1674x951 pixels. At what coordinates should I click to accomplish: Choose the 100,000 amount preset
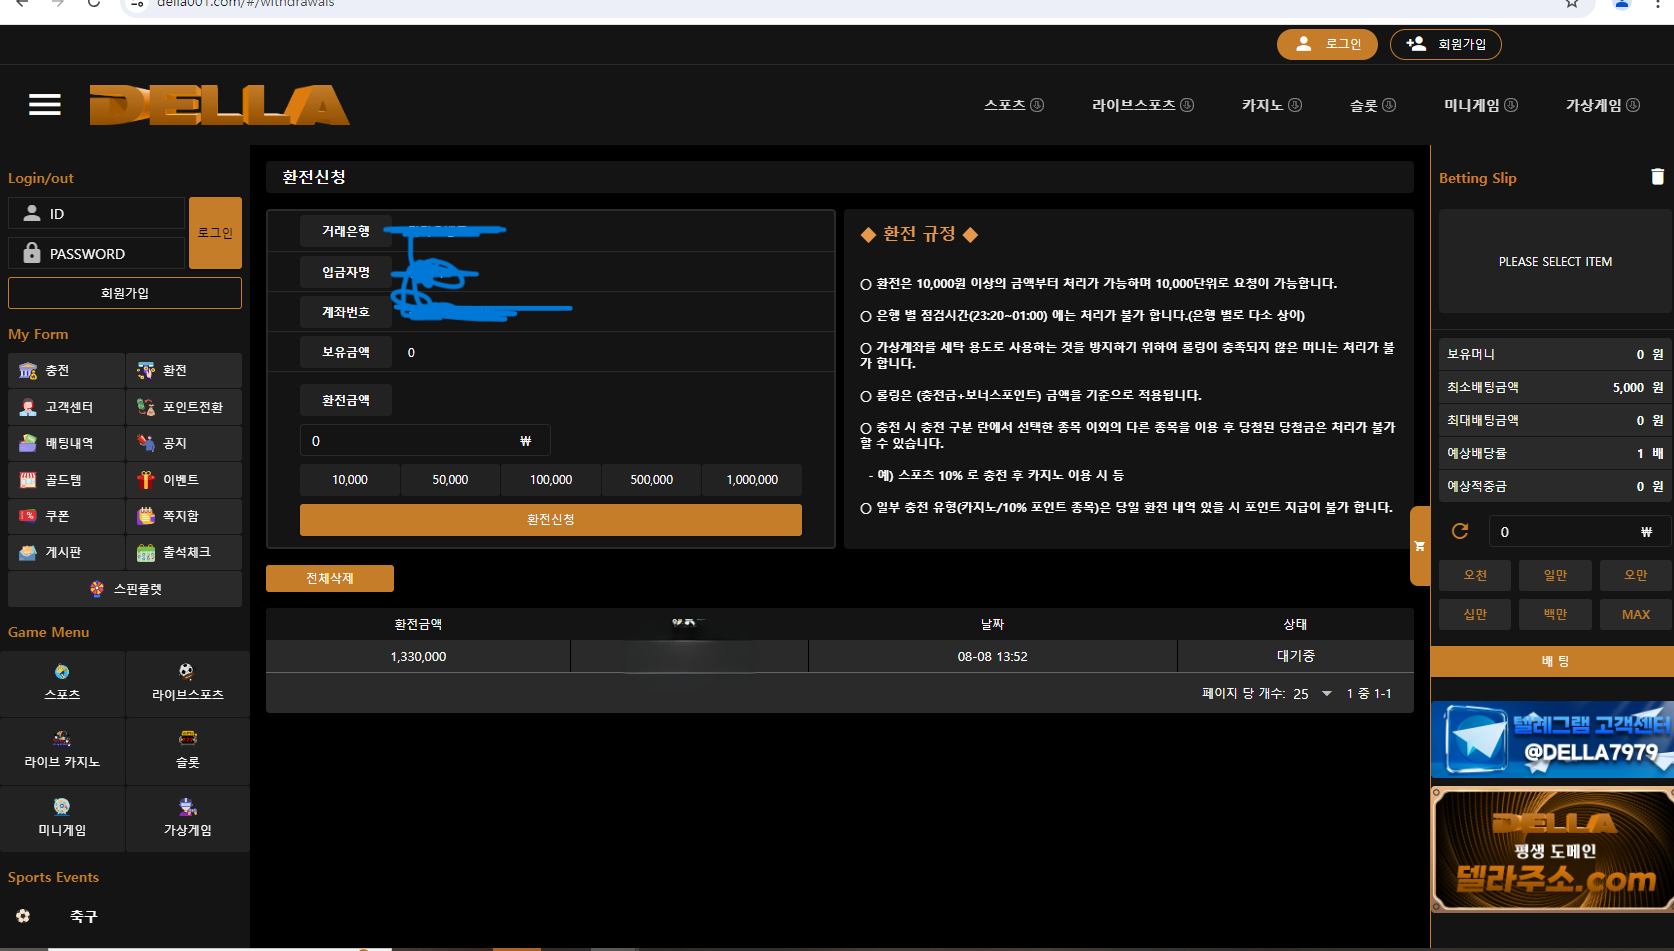(x=551, y=480)
